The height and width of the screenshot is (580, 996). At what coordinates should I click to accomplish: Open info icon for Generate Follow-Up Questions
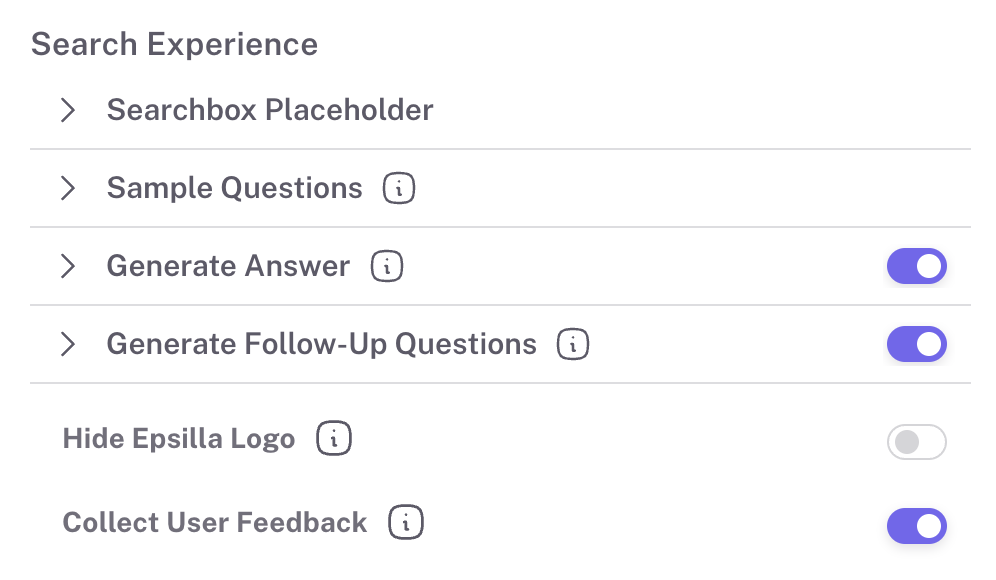tap(573, 344)
